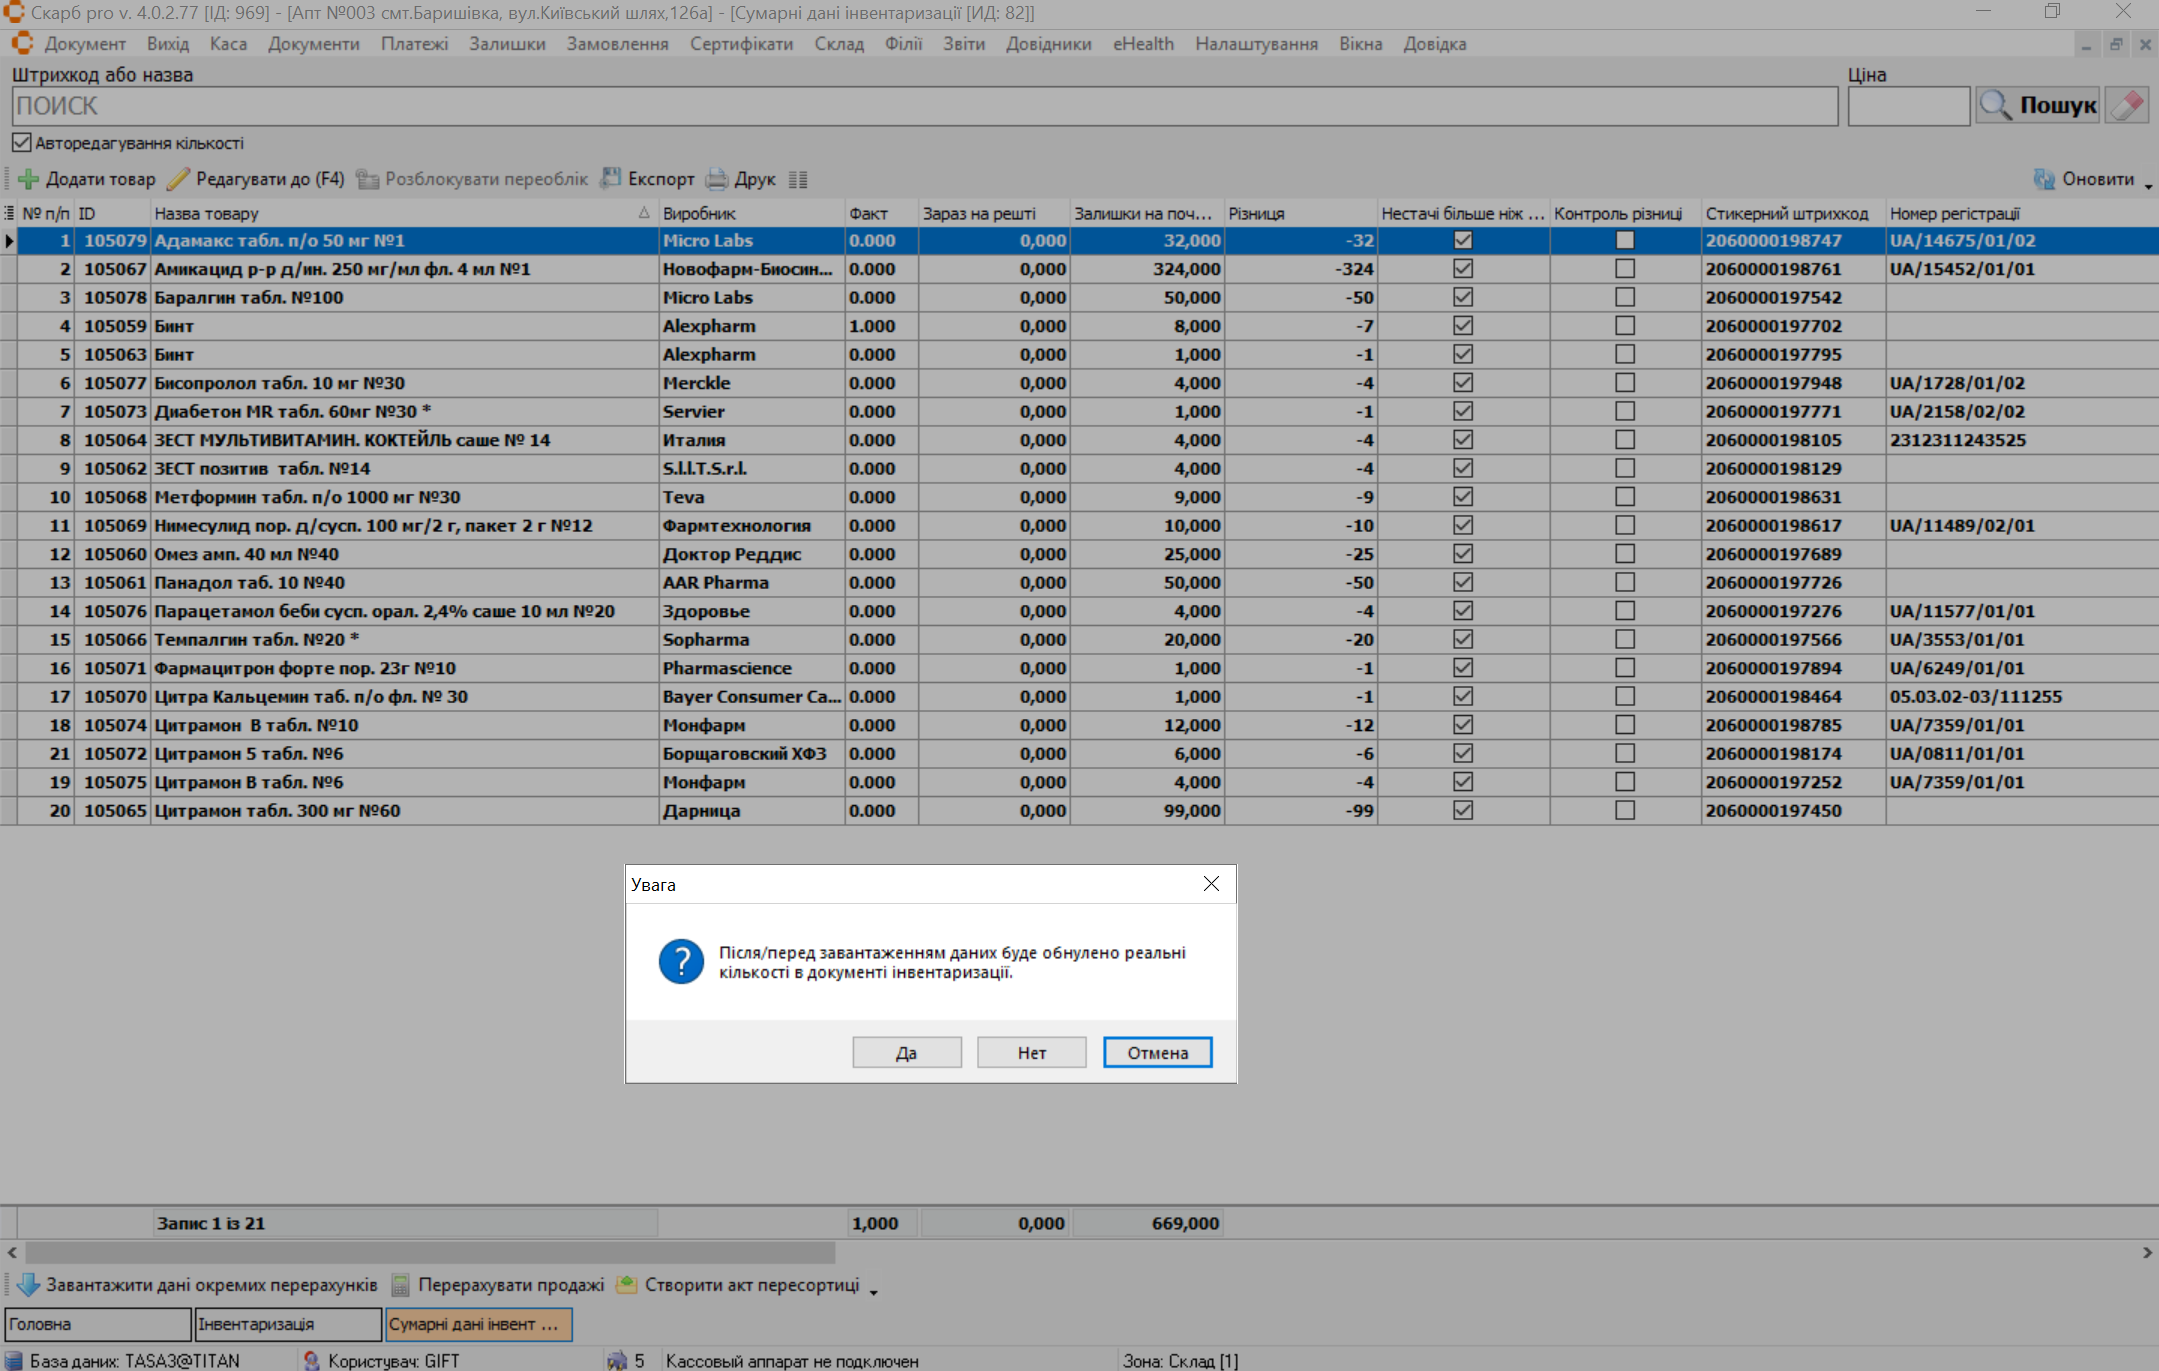Switch to the Інвентаризація tab
This screenshot has width=2159, height=1371.
tap(288, 1324)
